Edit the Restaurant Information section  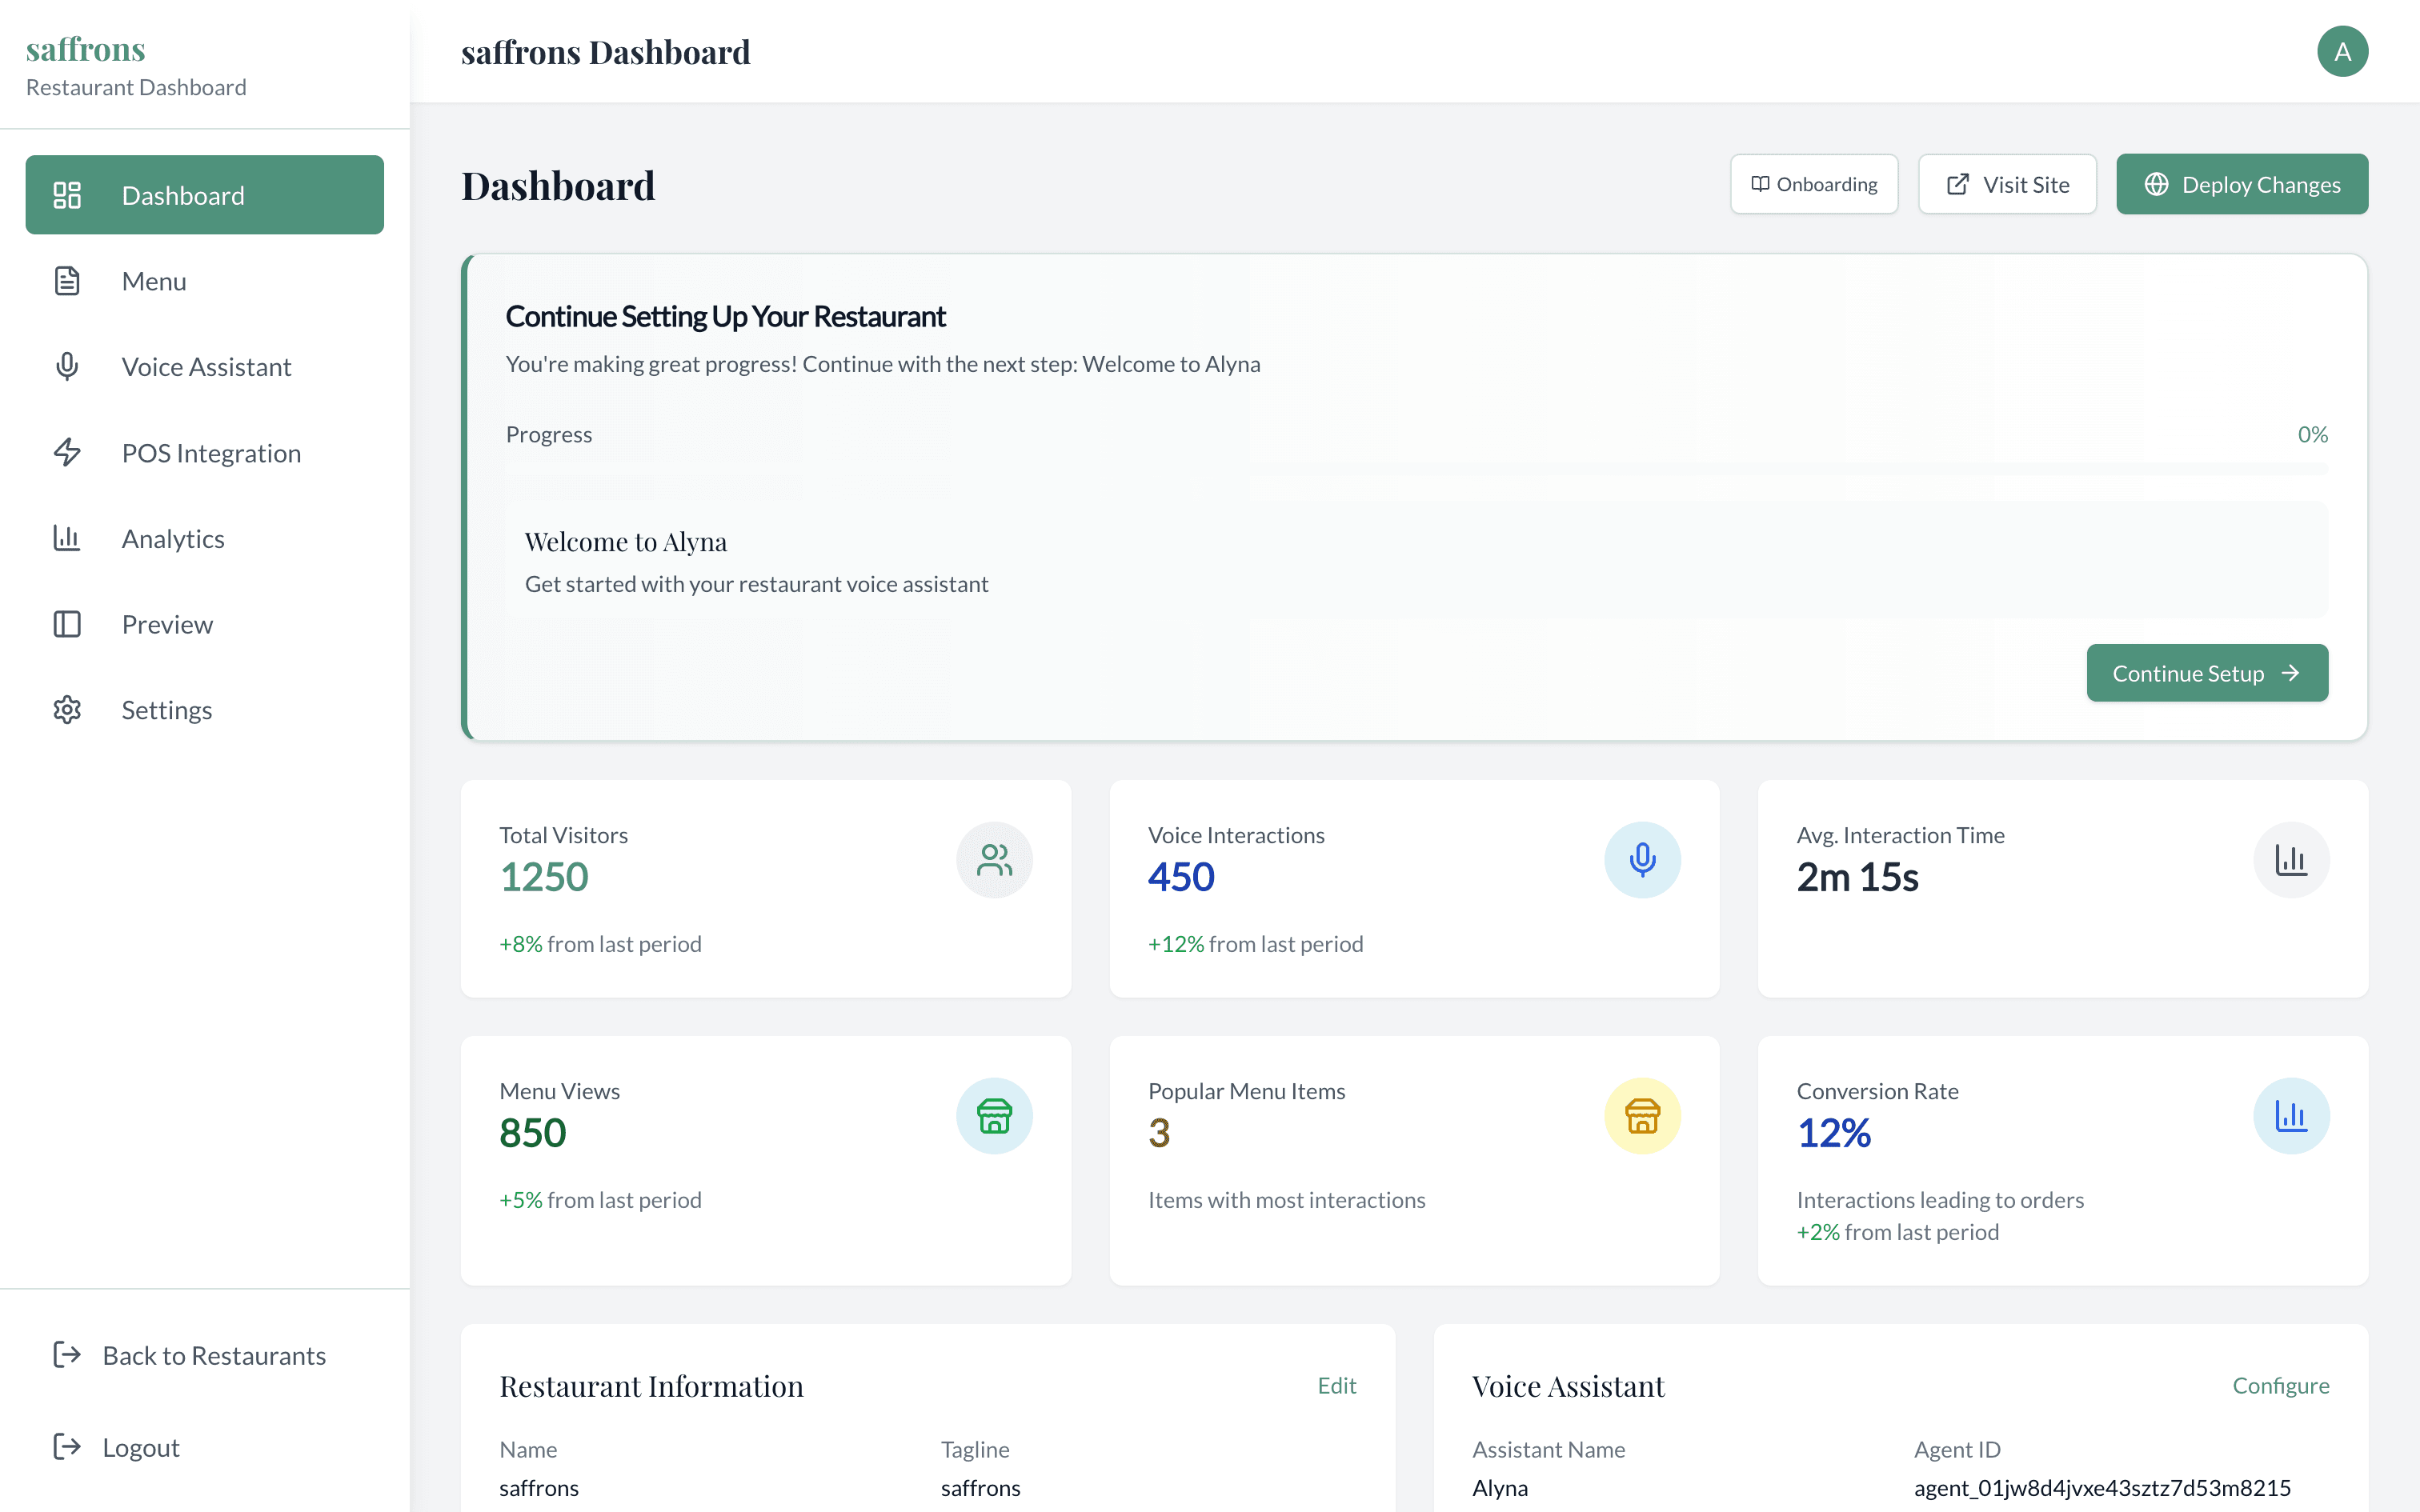(1336, 1385)
